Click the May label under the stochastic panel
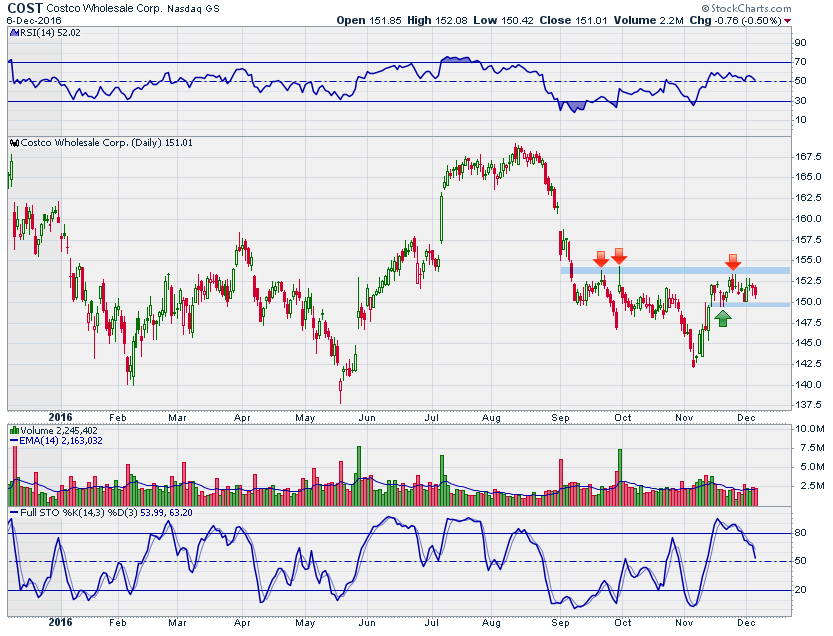Viewport: 833px width, 636px height. [x=305, y=623]
